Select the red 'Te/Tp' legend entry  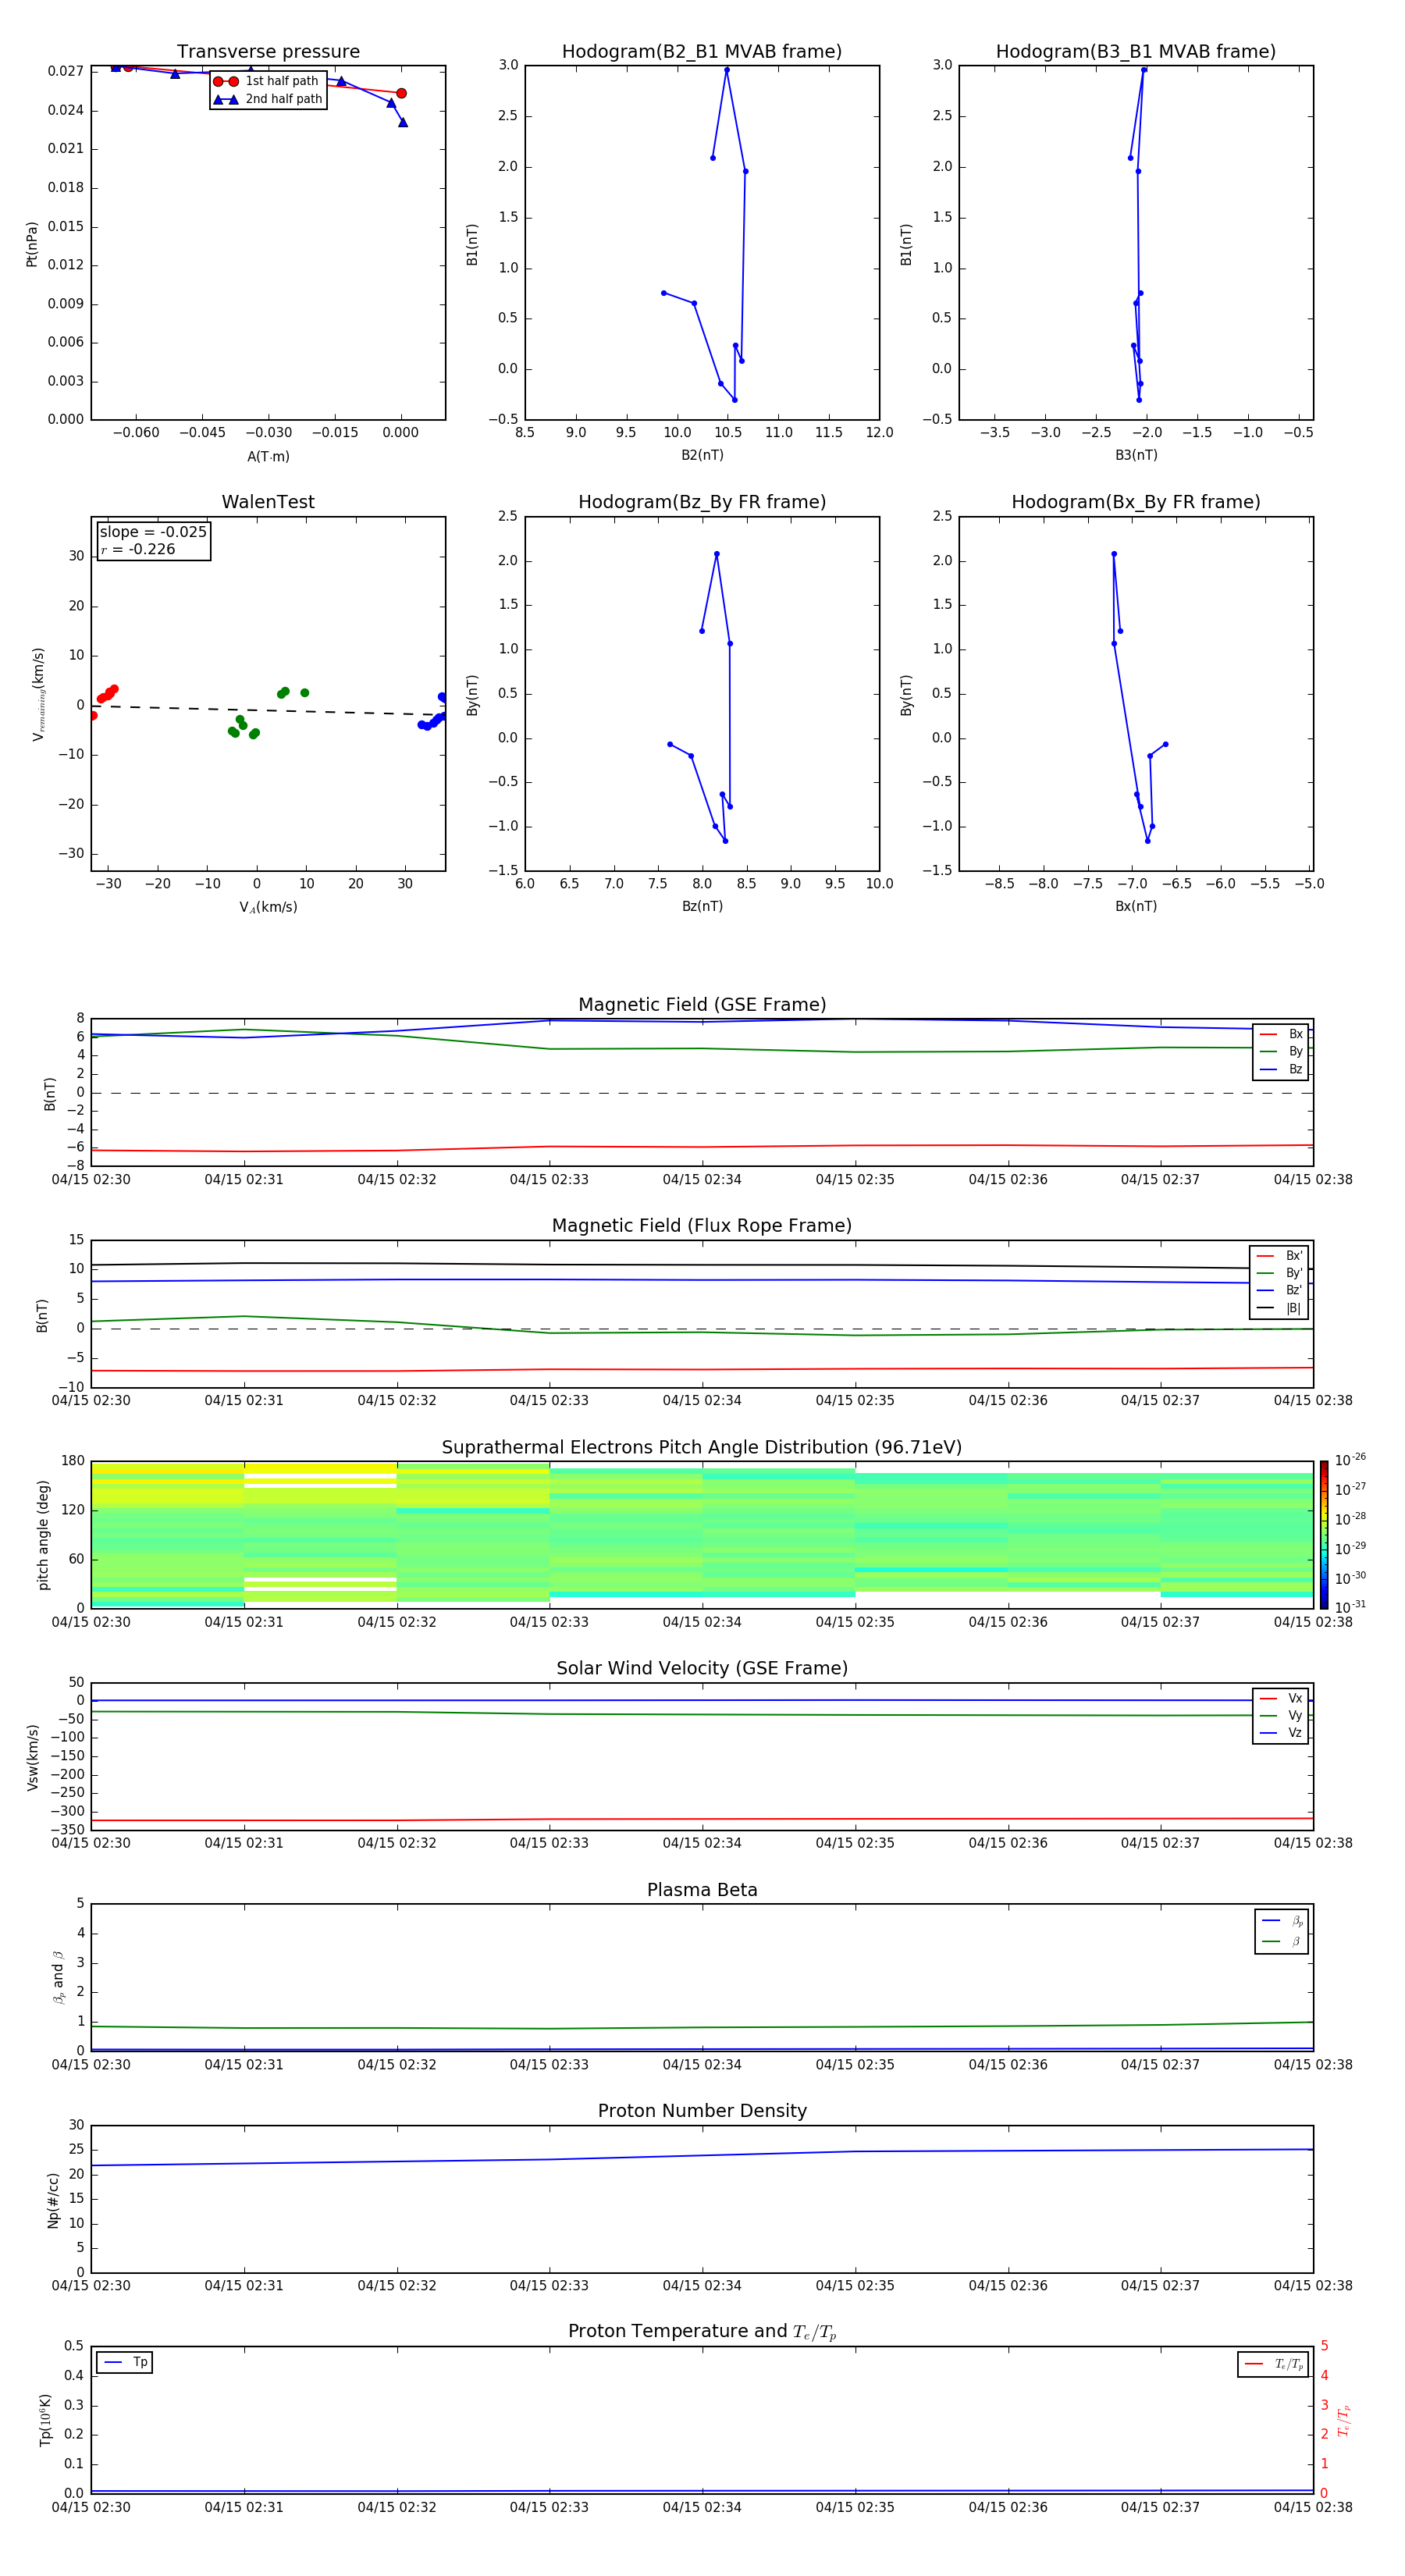tap(1273, 2364)
